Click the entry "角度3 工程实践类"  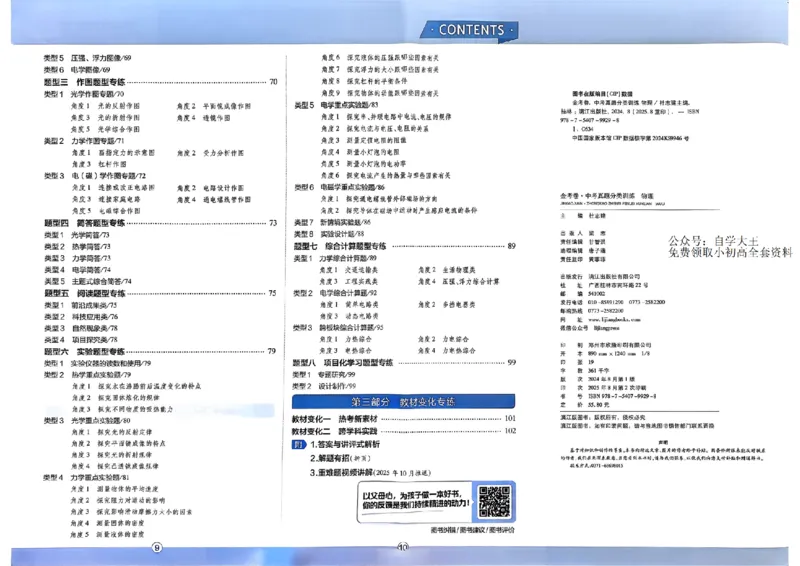click(x=349, y=282)
